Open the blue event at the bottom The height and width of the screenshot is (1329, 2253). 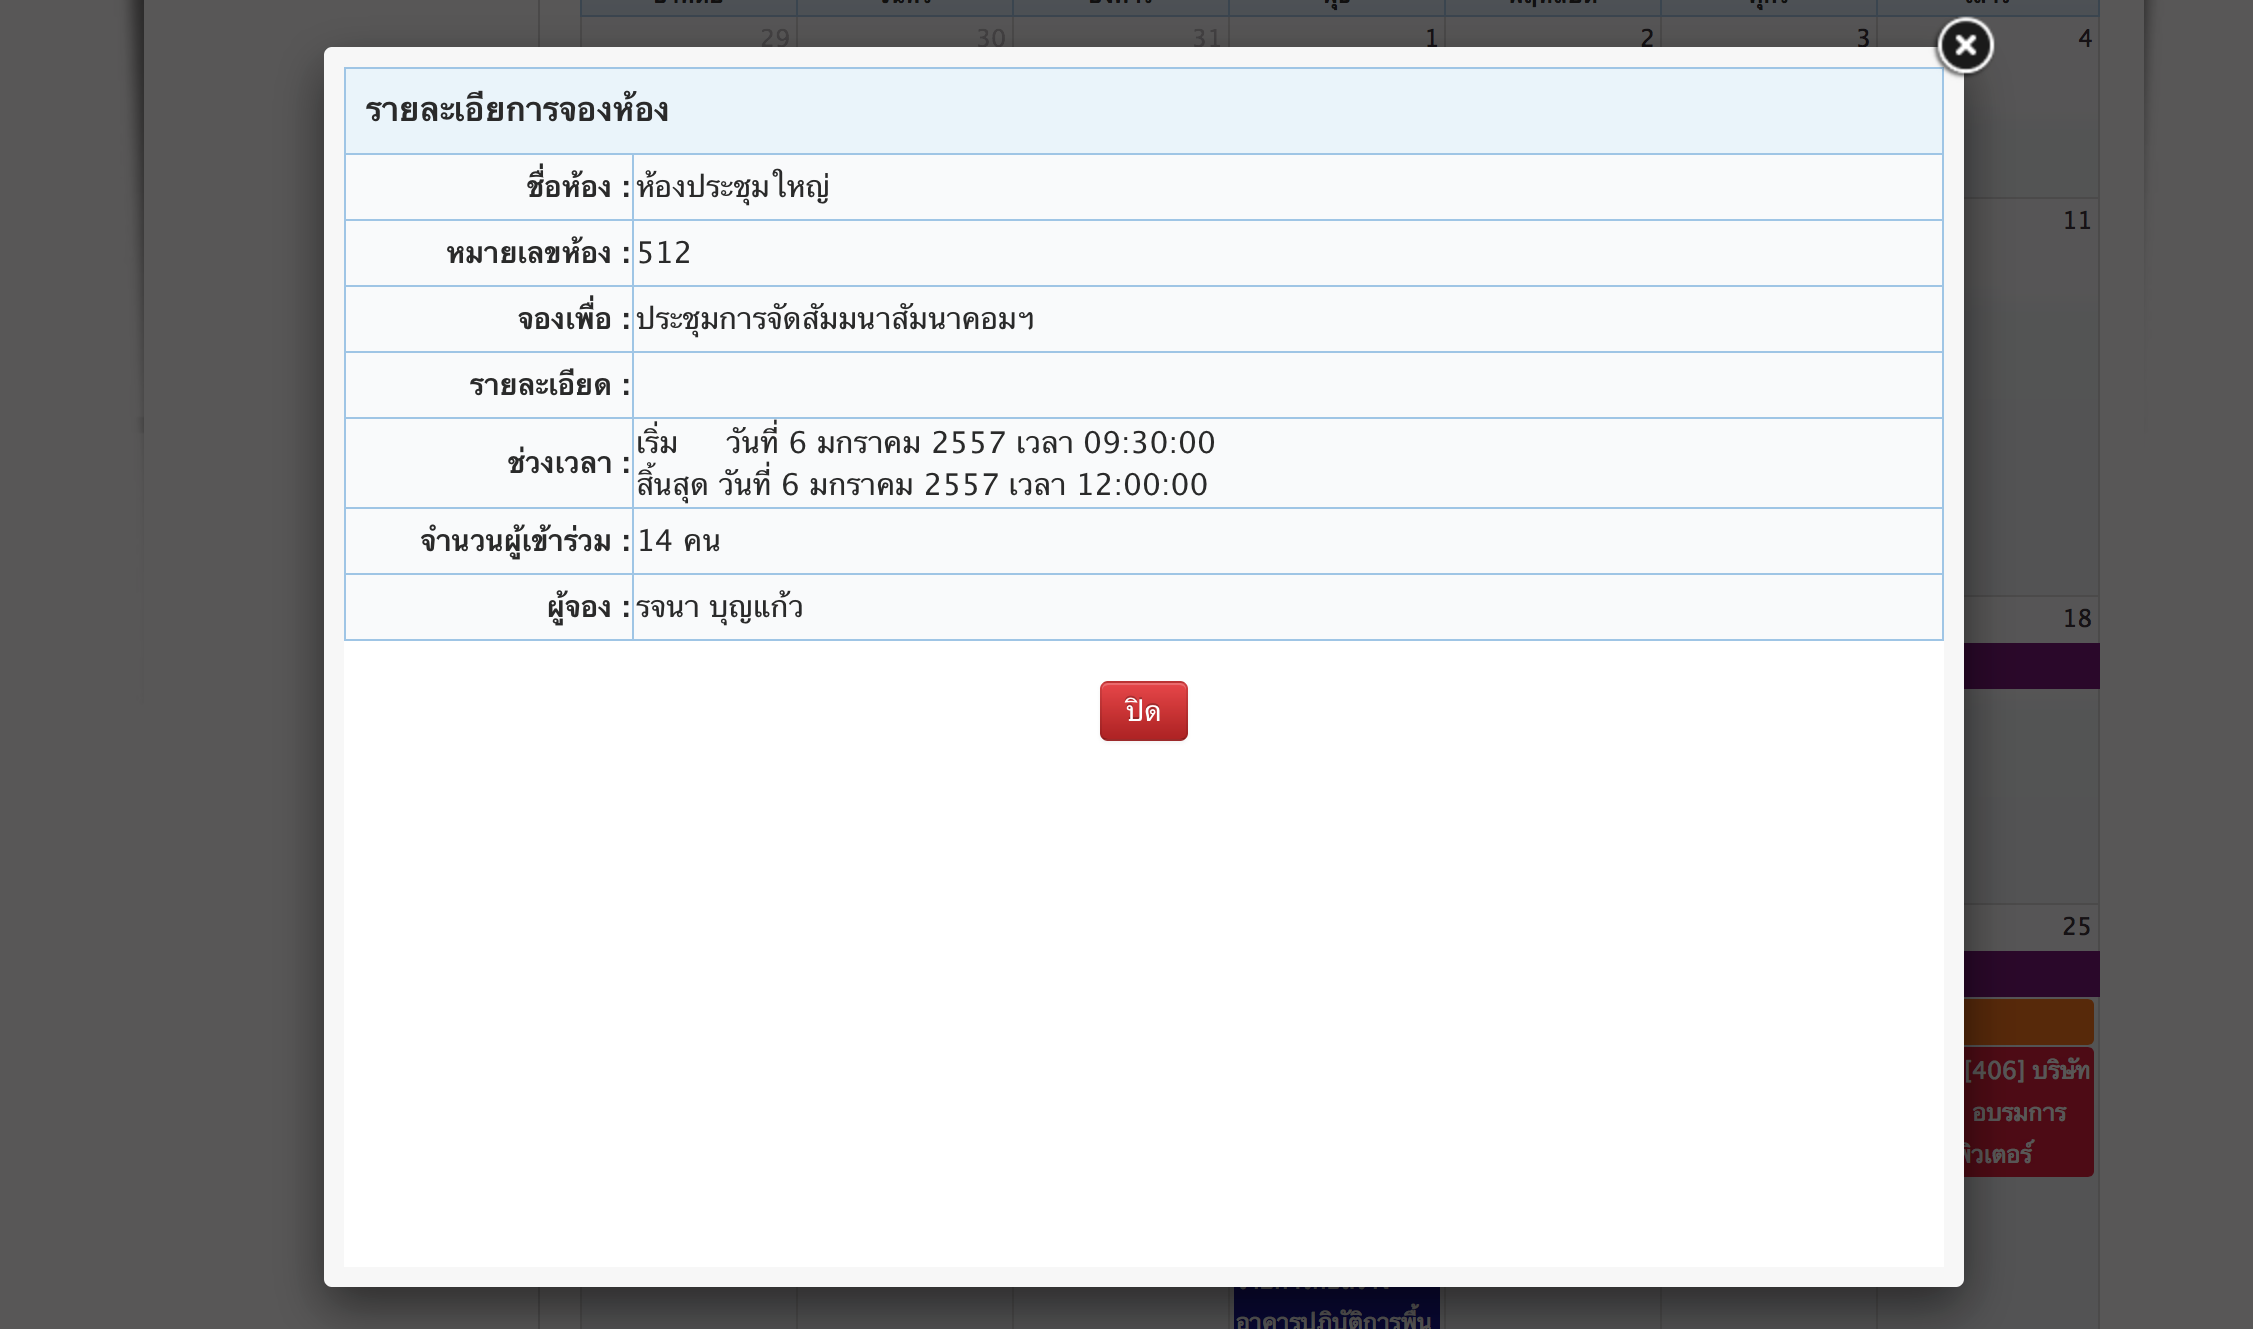coord(1336,1309)
